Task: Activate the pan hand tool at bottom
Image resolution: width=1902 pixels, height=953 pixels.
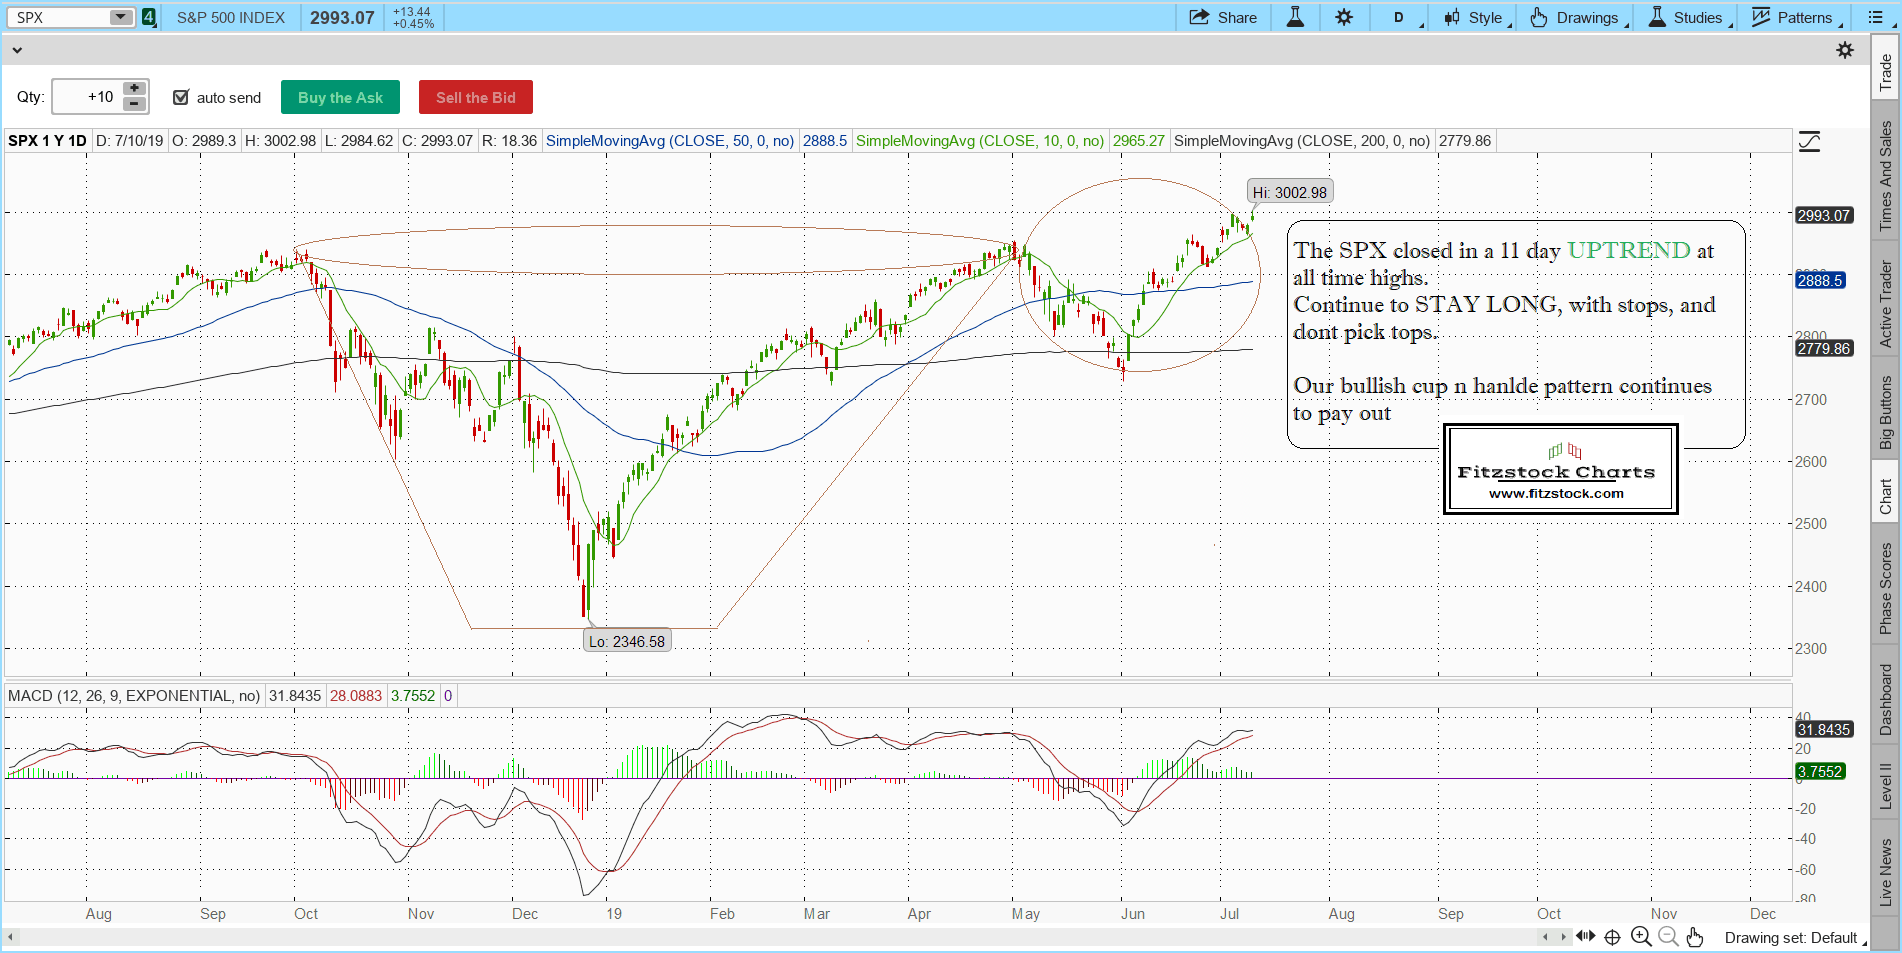Action: point(1694,937)
